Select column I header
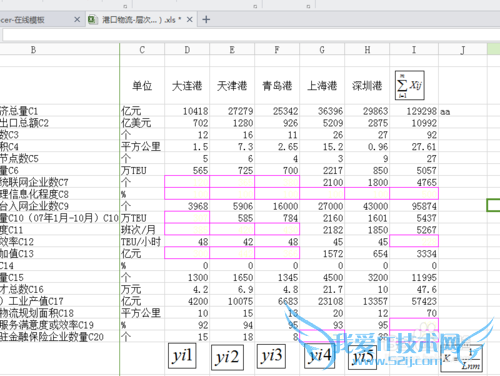 coord(414,50)
